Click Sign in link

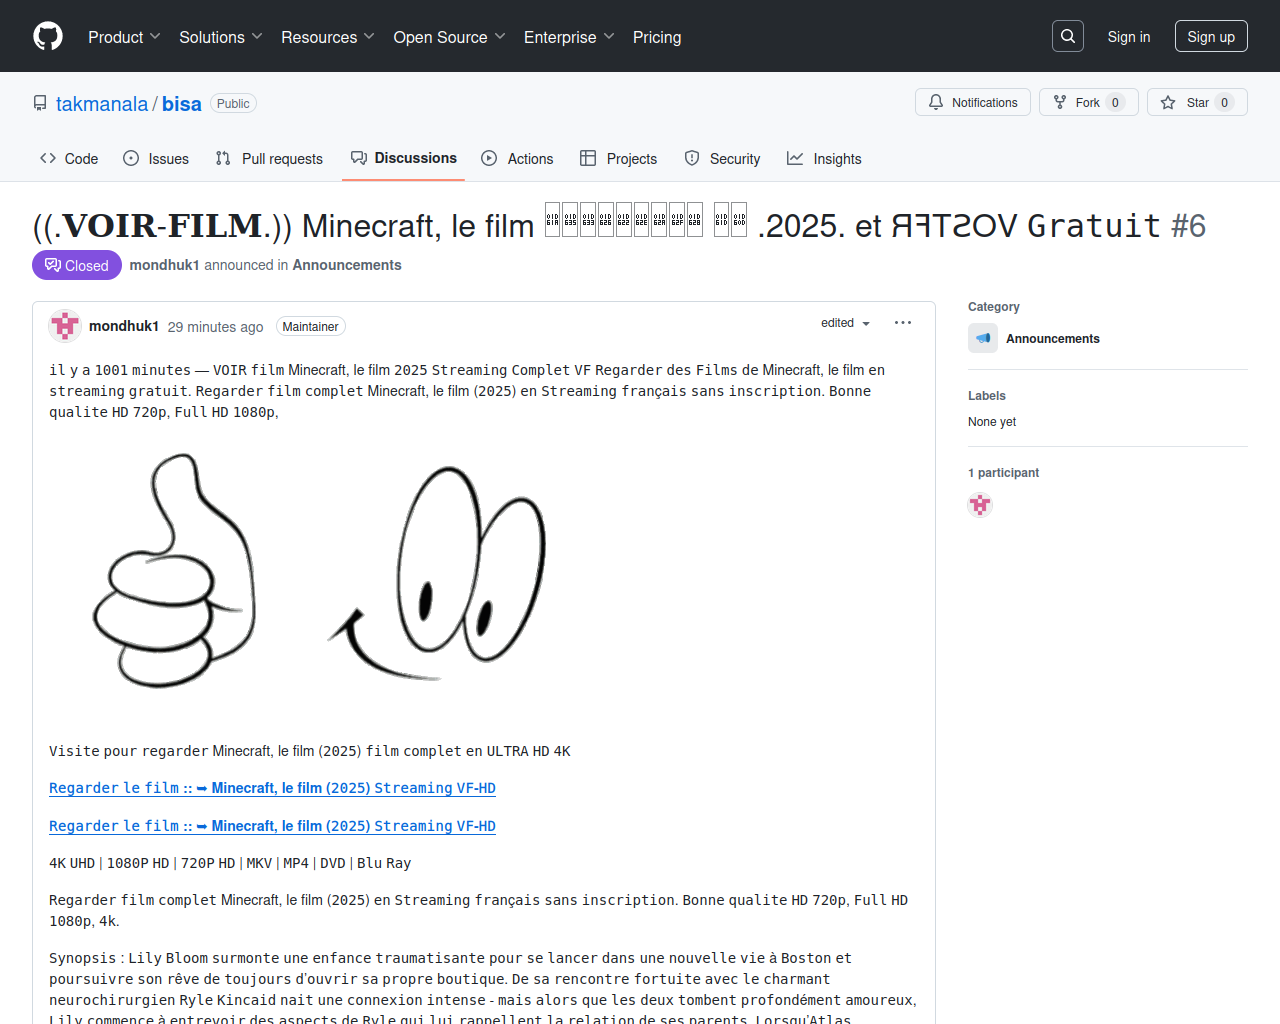(x=1129, y=37)
